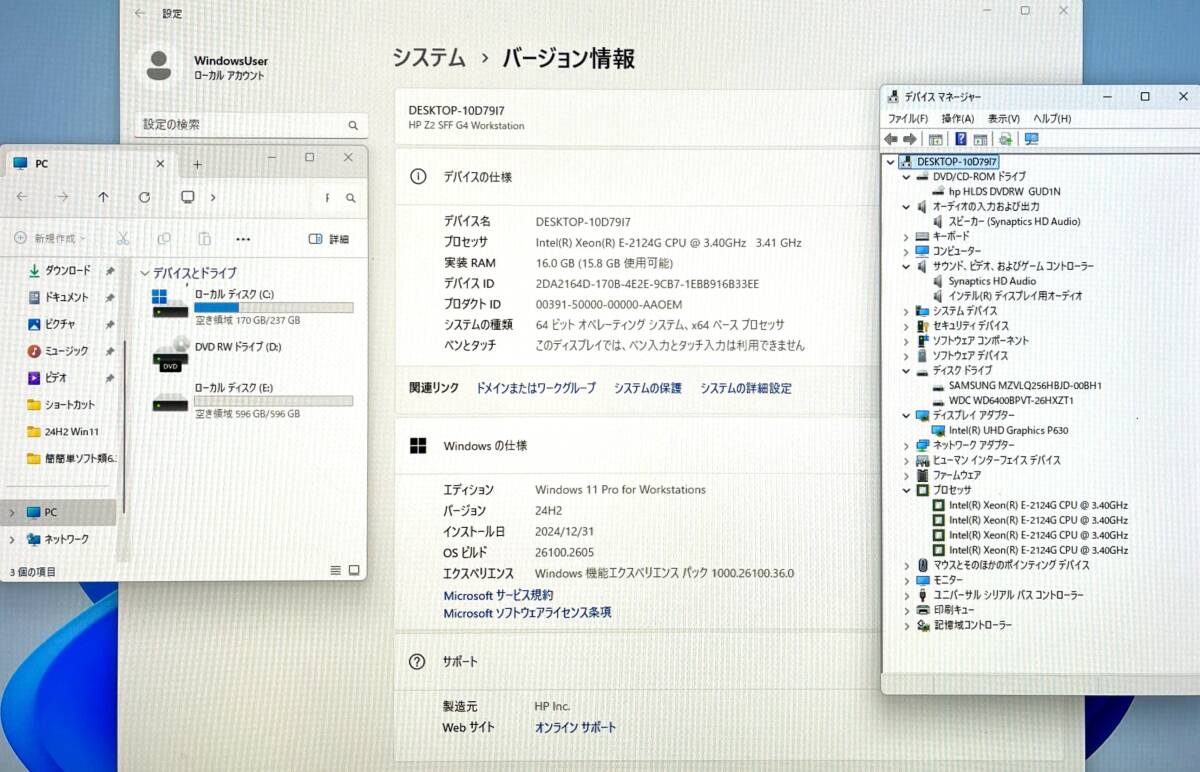Click the copy icon in Explorer toolbar
The width and height of the screenshot is (1200, 772).
coord(164,239)
